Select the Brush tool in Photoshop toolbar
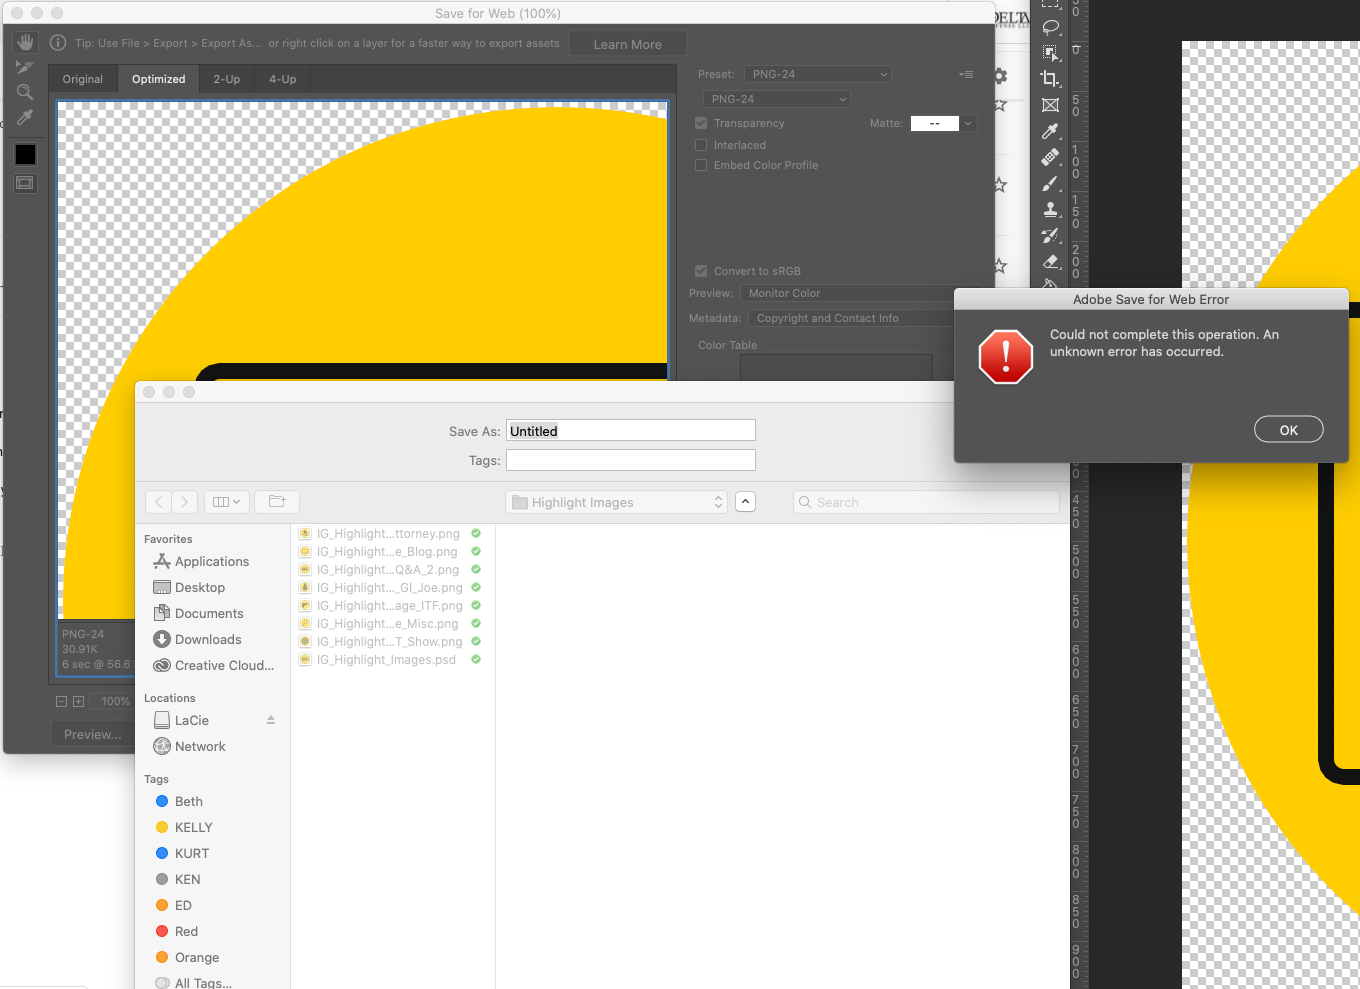Viewport: 1360px width, 989px height. 1050,184
